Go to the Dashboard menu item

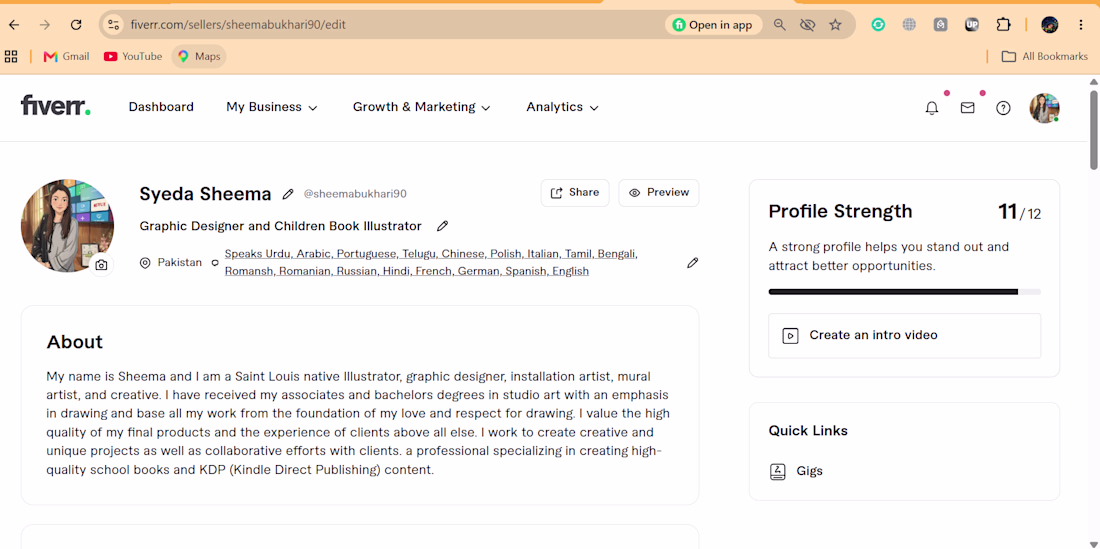point(161,107)
